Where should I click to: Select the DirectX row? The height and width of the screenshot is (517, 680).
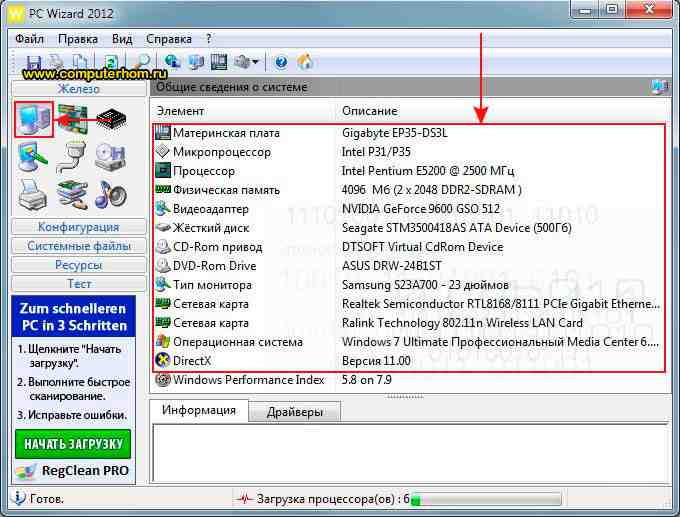(x=409, y=361)
